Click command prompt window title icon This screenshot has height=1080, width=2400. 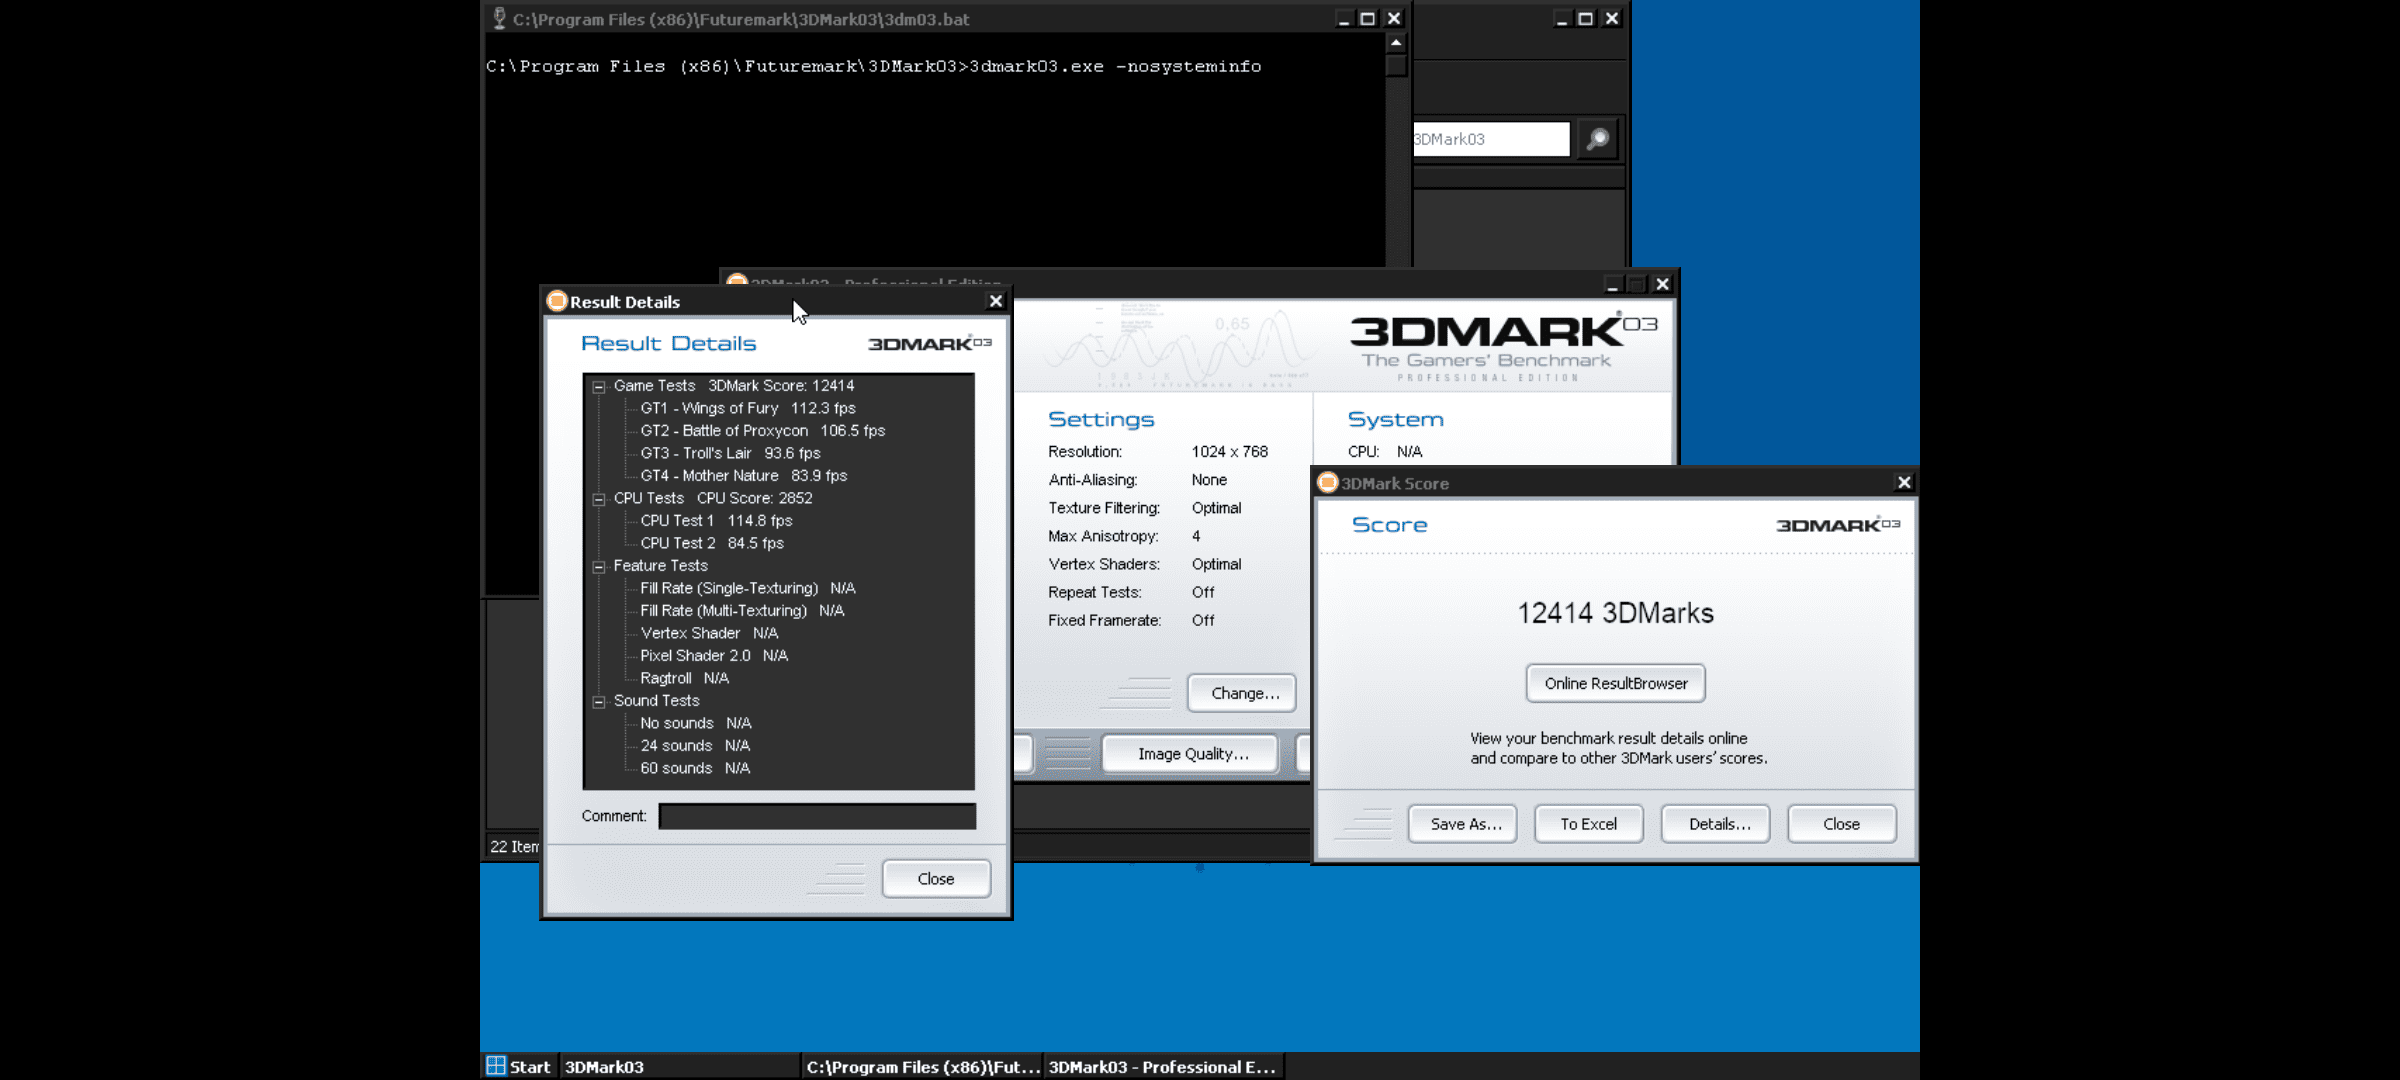point(499,18)
